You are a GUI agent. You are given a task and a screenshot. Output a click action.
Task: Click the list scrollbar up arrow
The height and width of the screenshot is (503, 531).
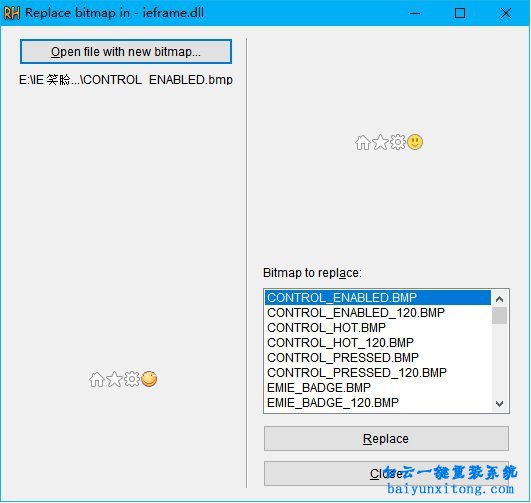tap(499, 299)
